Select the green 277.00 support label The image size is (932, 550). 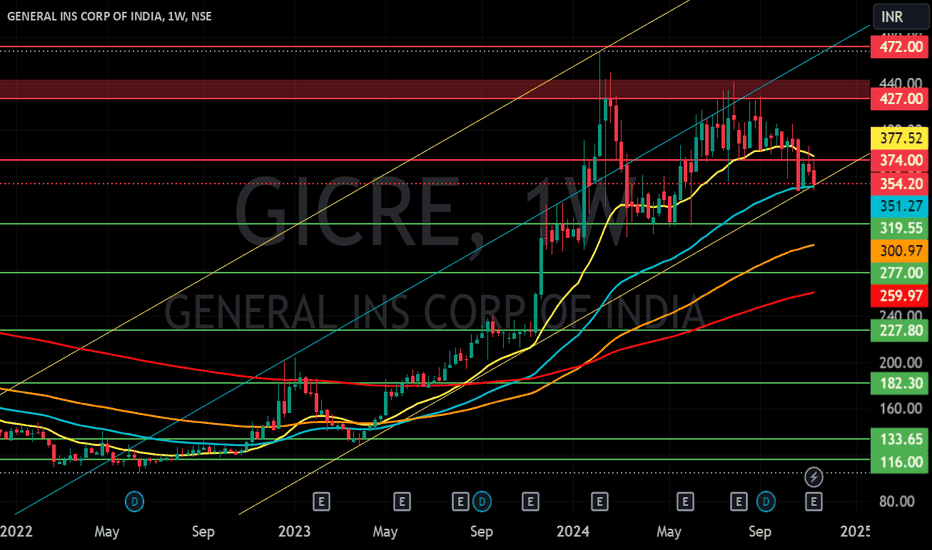pos(899,273)
